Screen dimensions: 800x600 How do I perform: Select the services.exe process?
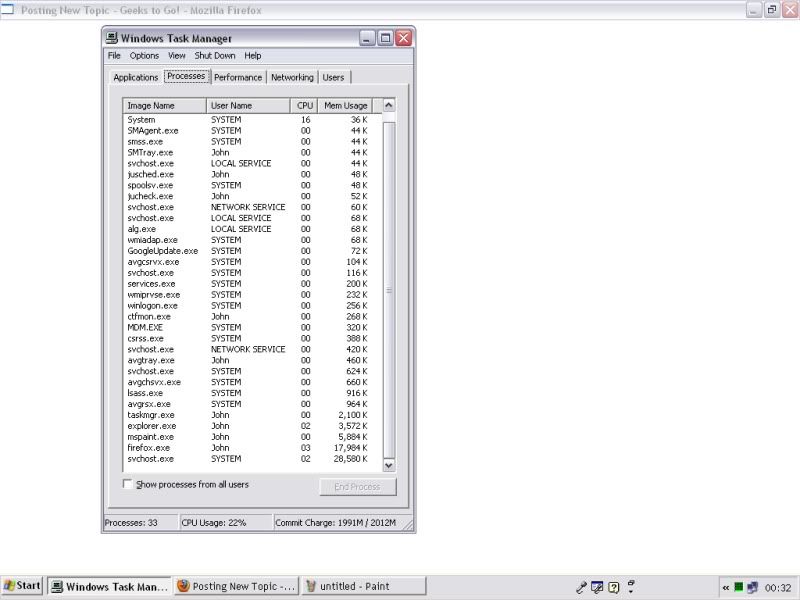[253, 284]
